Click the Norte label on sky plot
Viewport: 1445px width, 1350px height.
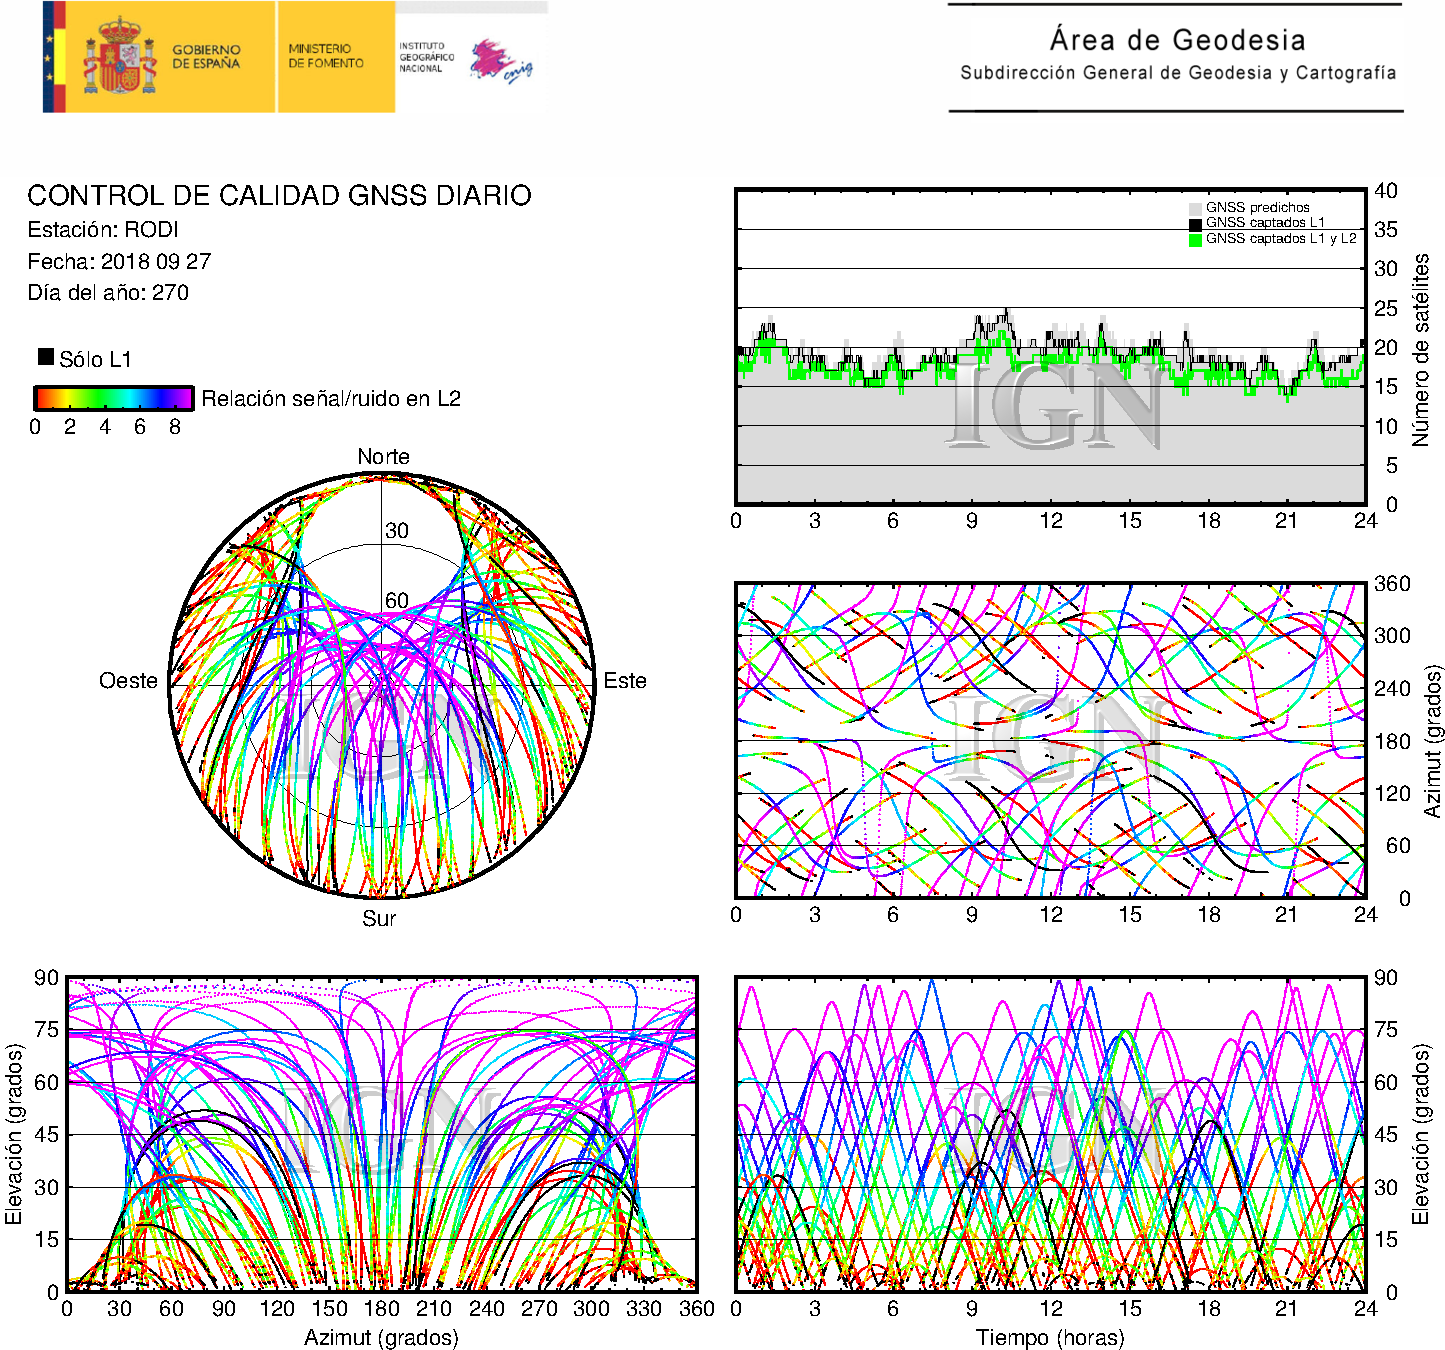coord(383,457)
